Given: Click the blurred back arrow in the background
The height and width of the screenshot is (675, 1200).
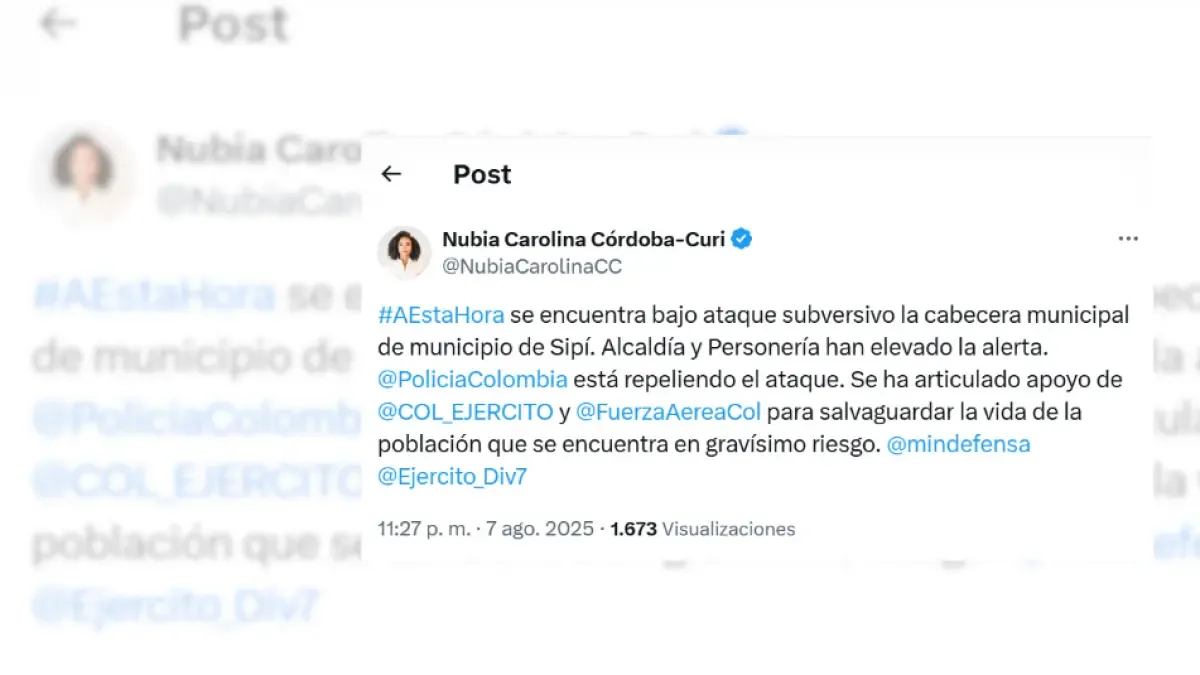Looking at the screenshot, I should click(57, 24).
